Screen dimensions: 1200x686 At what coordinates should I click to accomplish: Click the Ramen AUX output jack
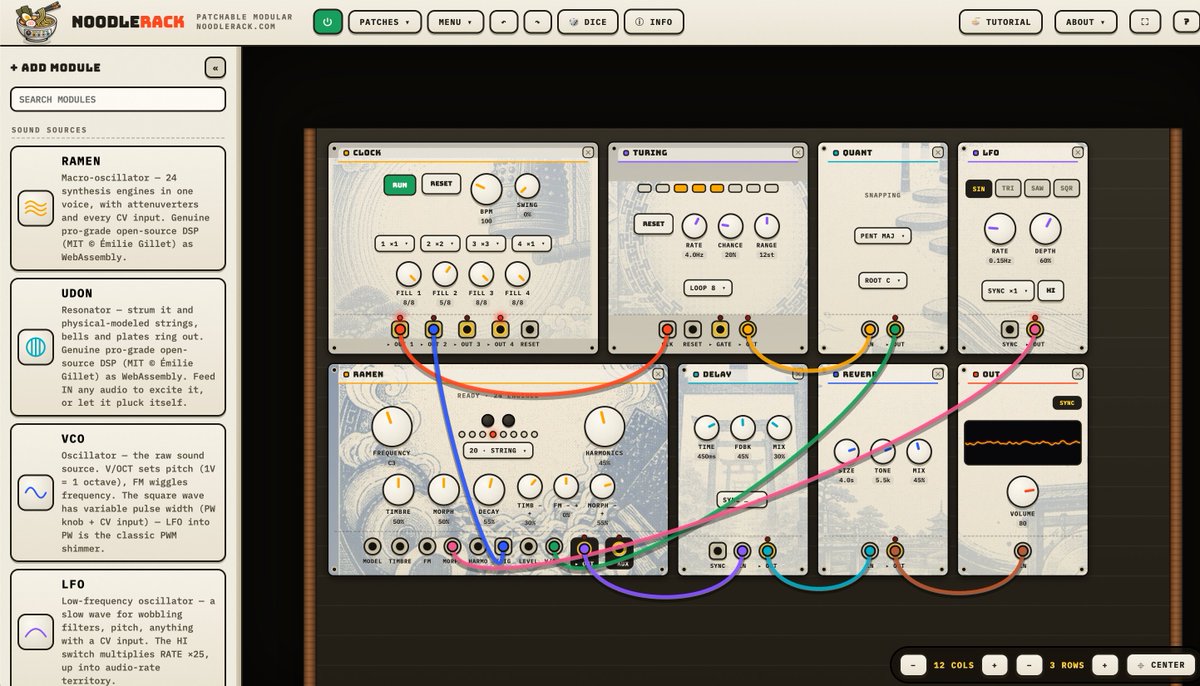point(619,548)
